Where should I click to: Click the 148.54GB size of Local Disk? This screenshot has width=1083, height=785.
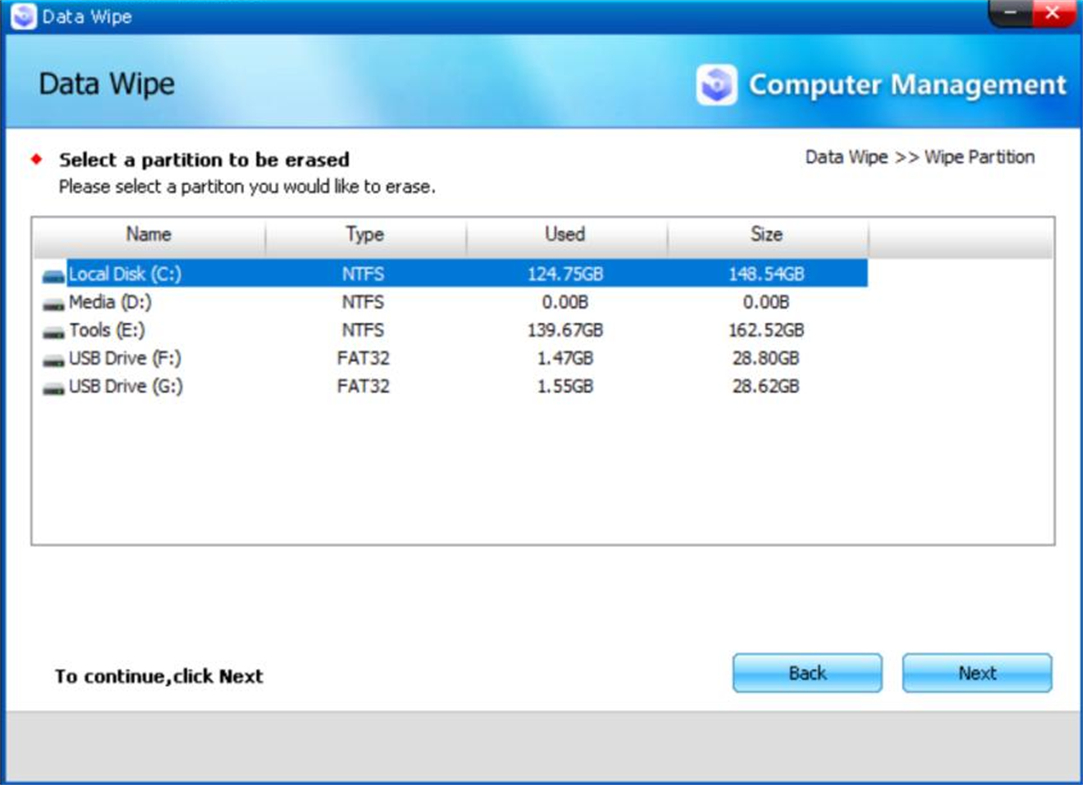(x=766, y=274)
